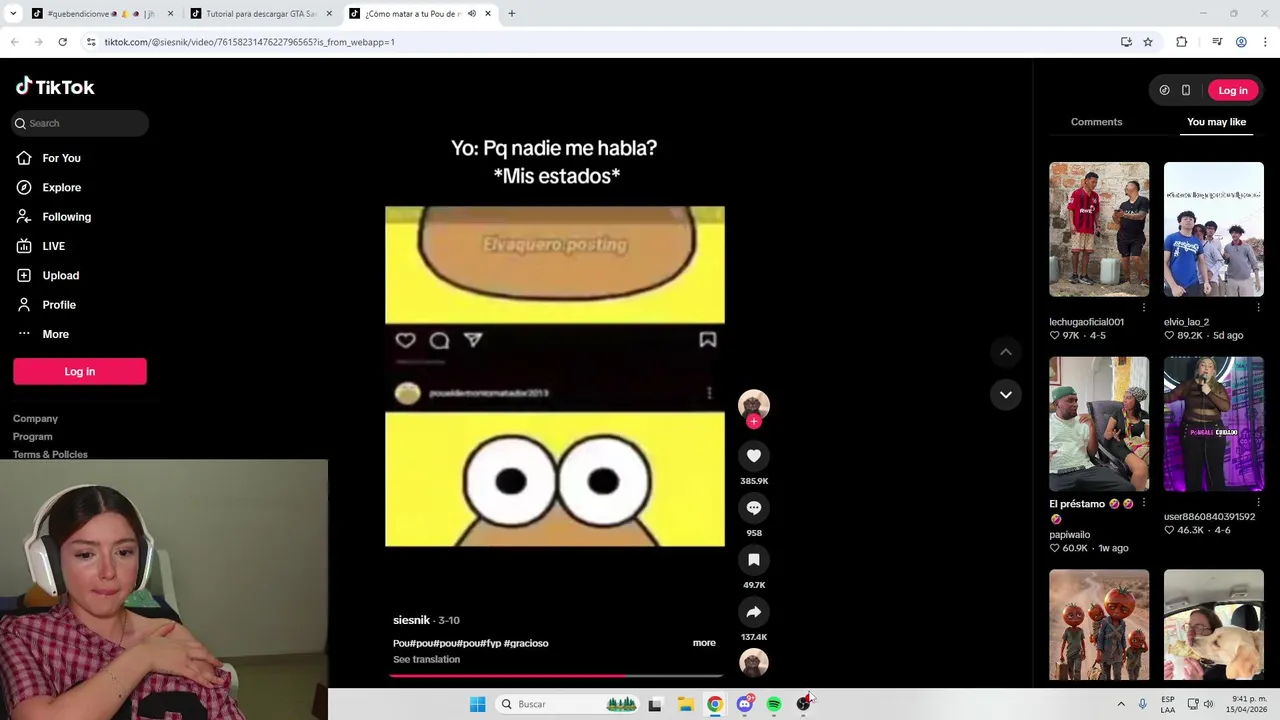Screen dimensions: 1280x720
Task: Seek in the red video progress bar
Action: click(555, 676)
